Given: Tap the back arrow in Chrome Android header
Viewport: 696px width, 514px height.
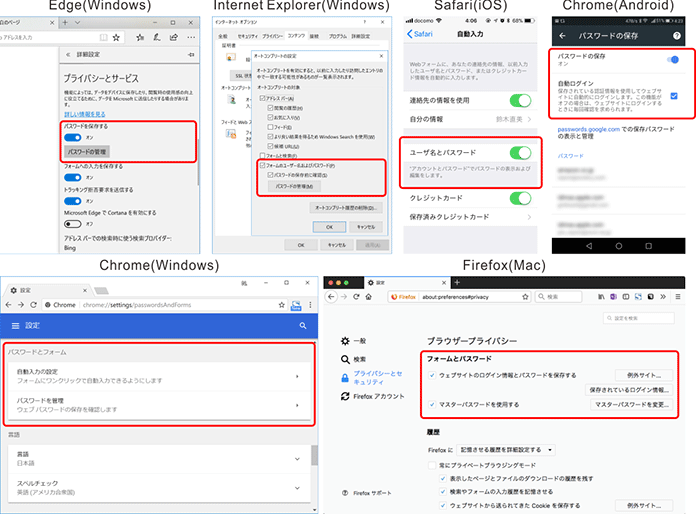Looking at the screenshot, I should pyautogui.click(x=562, y=36).
